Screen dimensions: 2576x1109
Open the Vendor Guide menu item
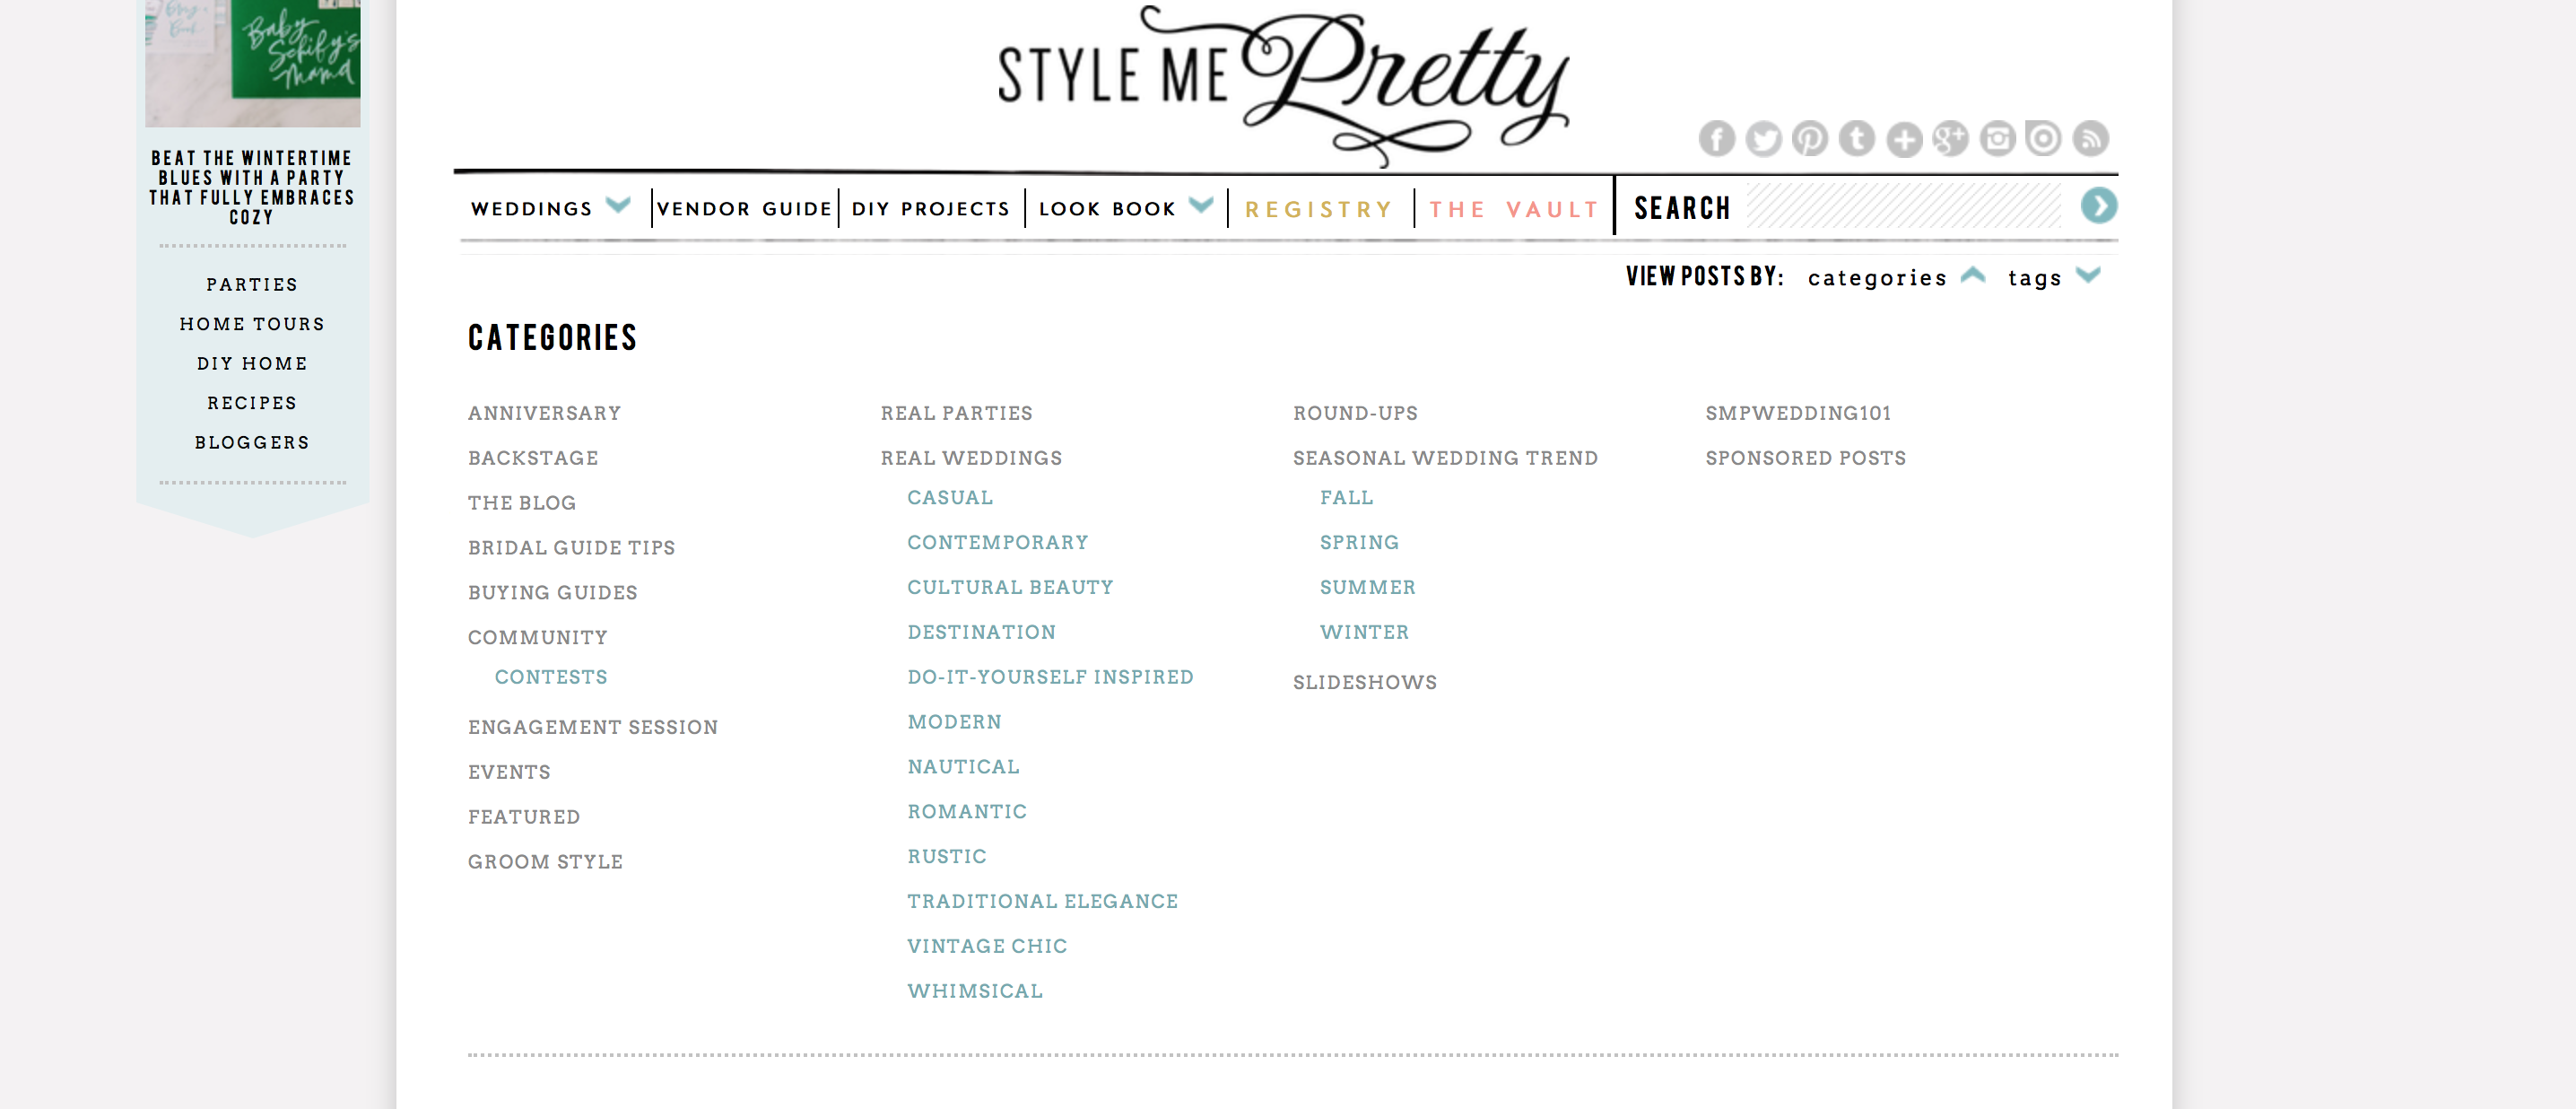click(744, 208)
